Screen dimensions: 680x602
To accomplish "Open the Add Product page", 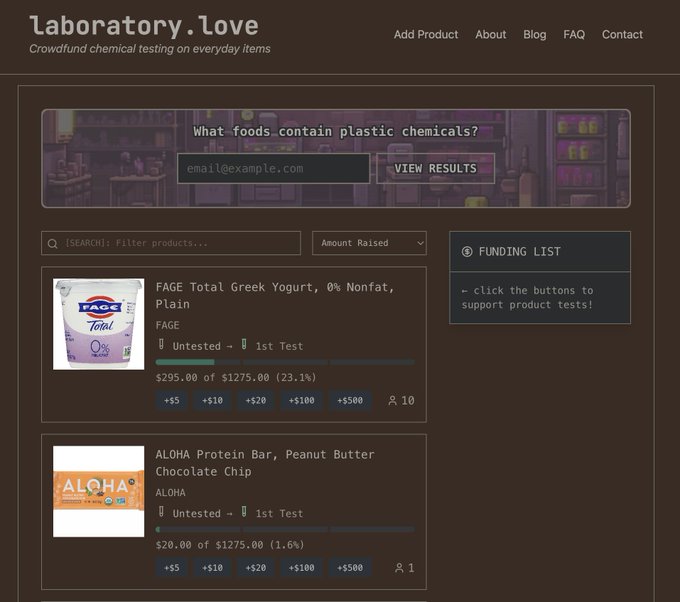I will [x=426, y=34].
